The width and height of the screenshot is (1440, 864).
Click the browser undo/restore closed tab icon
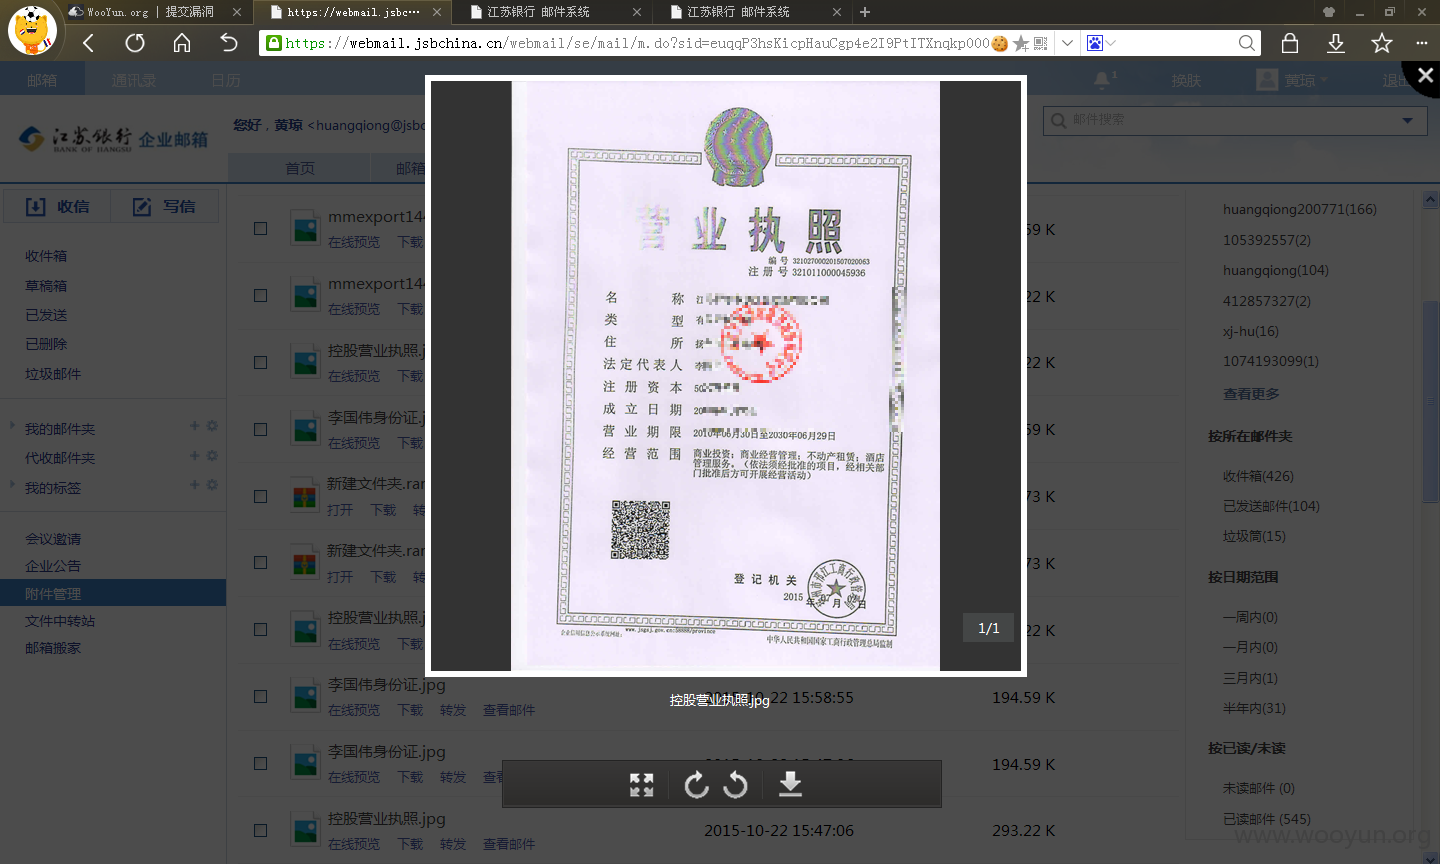click(229, 43)
